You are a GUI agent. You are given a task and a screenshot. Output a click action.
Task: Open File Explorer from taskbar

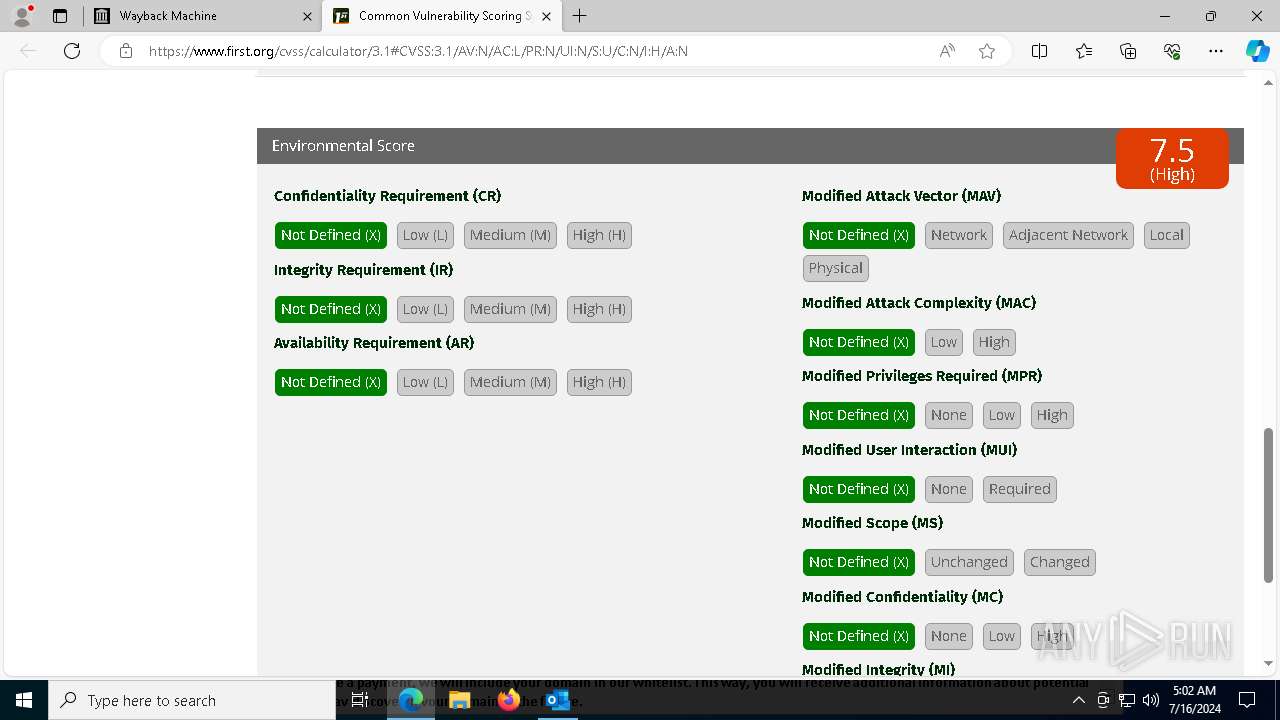[459, 700]
